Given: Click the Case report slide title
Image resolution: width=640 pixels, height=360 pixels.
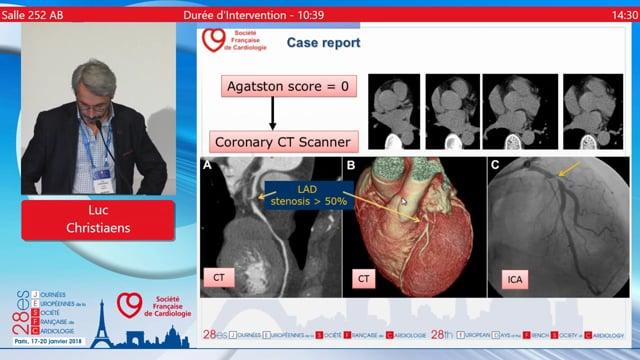Looking at the screenshot, I should 323,42.
